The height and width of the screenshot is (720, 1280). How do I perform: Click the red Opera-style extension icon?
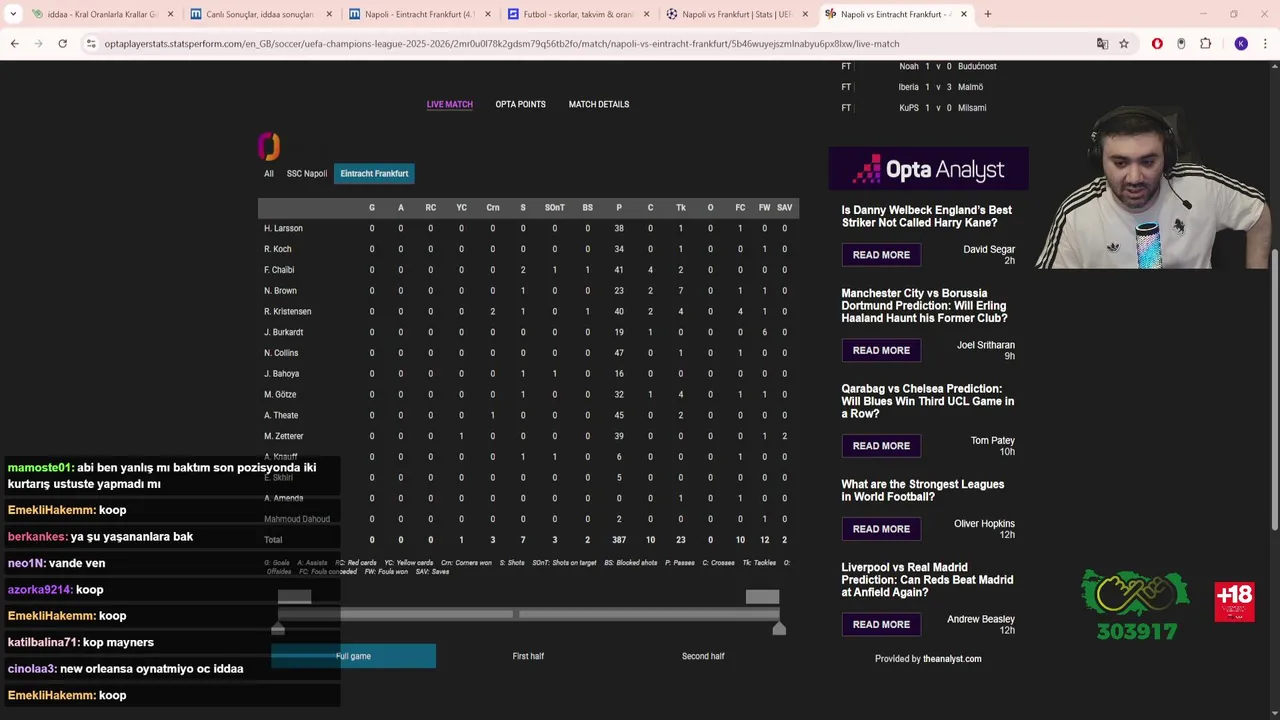[1157, 44]
